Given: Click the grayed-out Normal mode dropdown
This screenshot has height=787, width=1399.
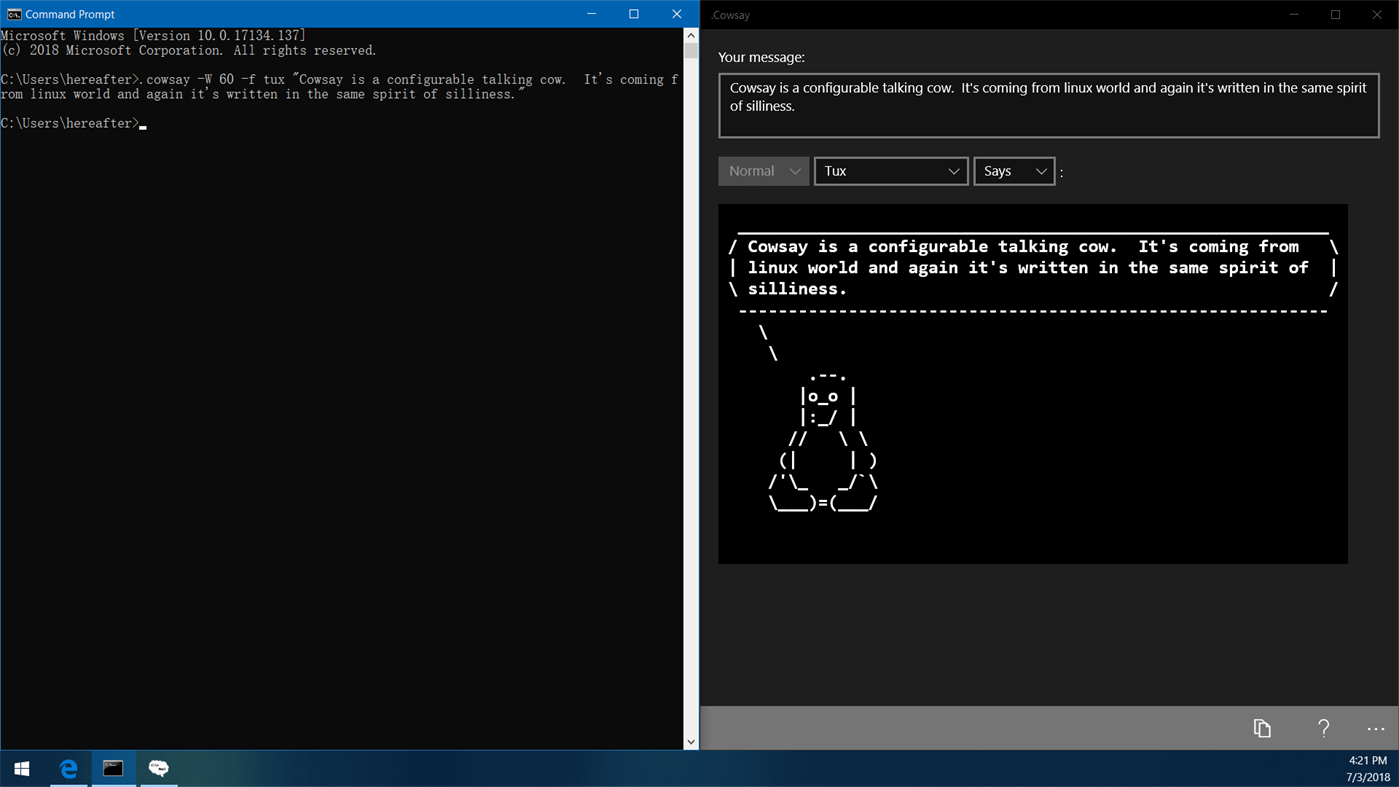Looking at the screenshot, I should tap(763, 170).
